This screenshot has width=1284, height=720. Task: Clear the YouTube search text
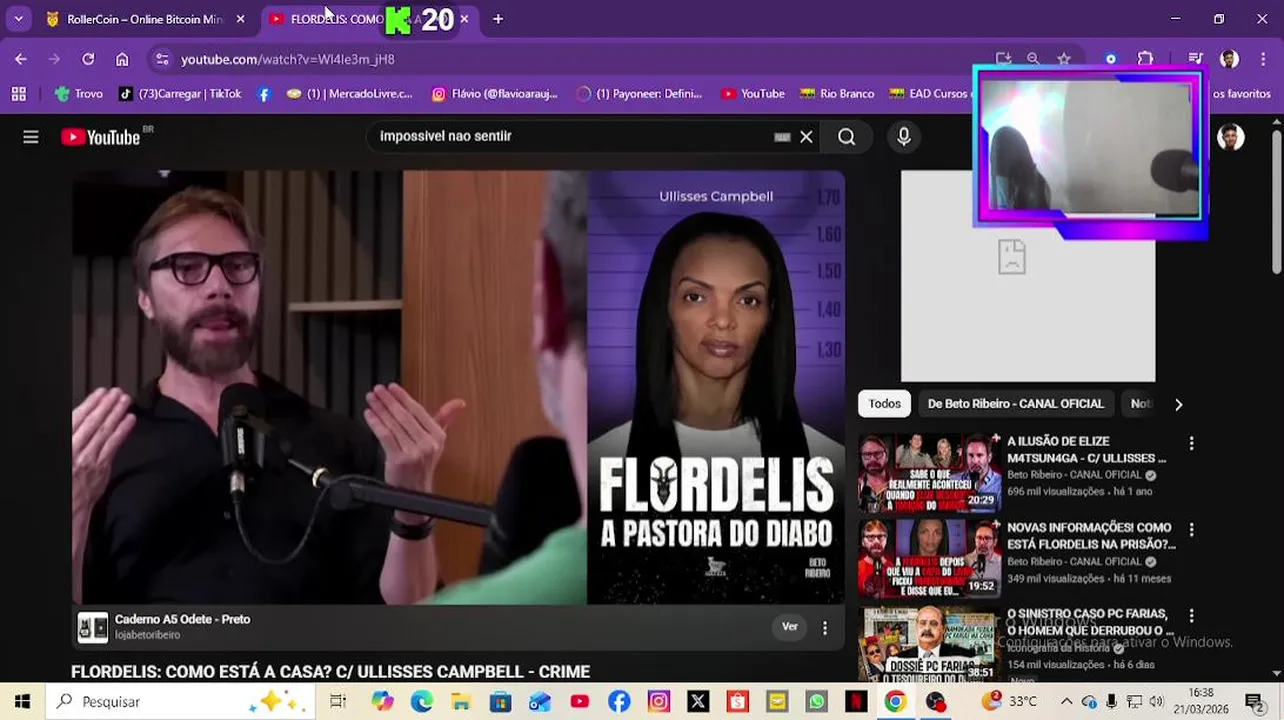click(x=806, y=137)
